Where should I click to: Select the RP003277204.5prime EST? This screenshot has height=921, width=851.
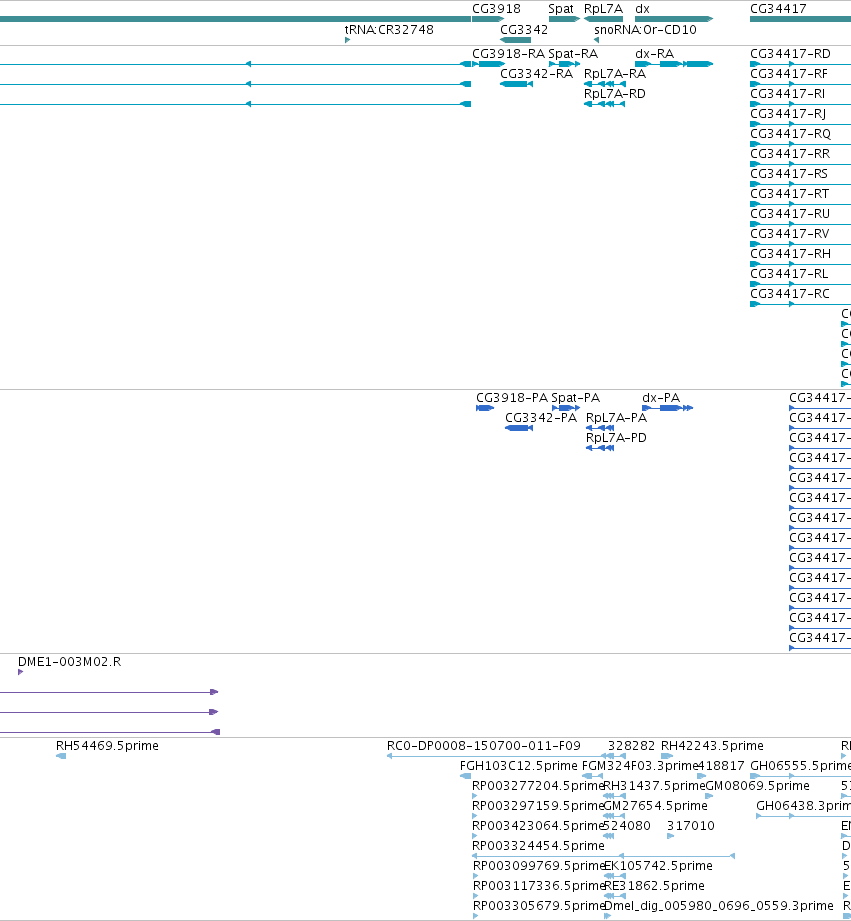[x=475, y=796]
